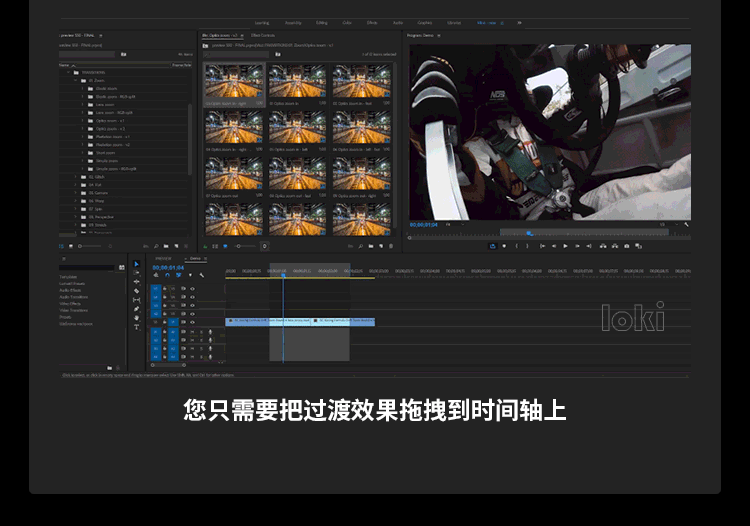Switch to the Color workspace tab

click(347, 21)
